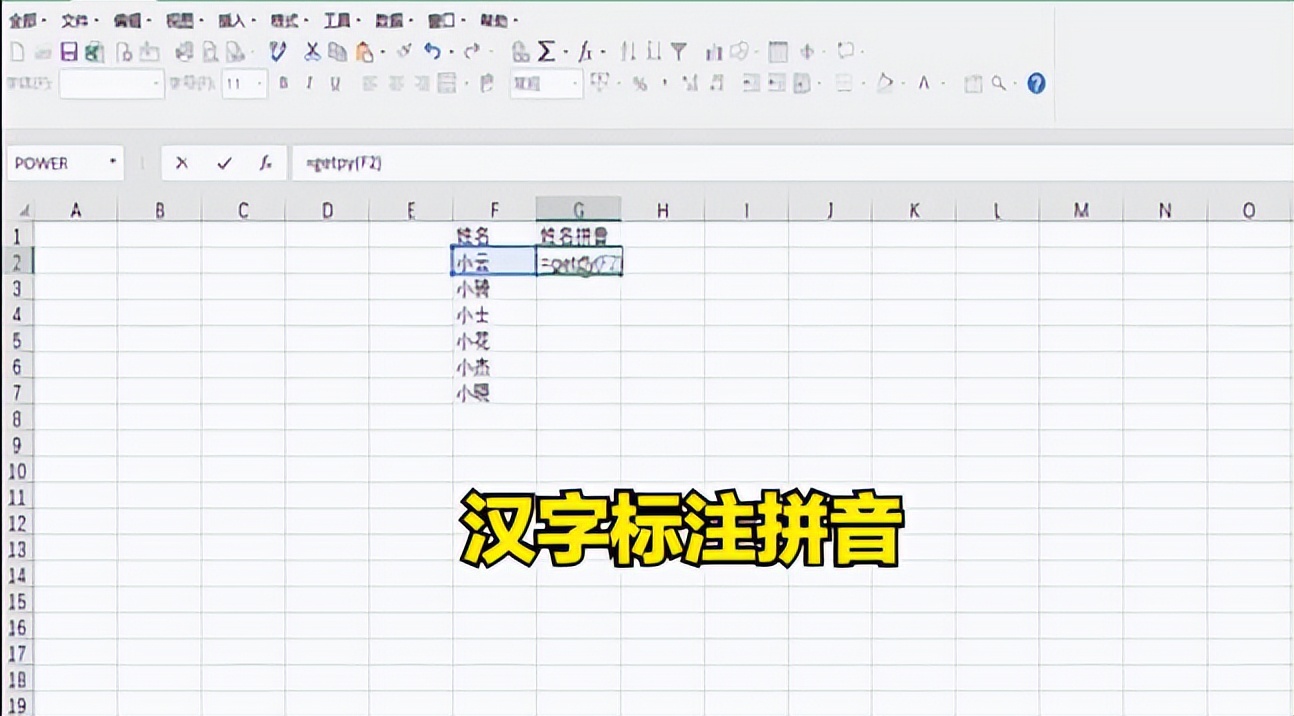Cut the selection with the scissors icon
Screen dimensions: 1294x716
tap(312, 52)
